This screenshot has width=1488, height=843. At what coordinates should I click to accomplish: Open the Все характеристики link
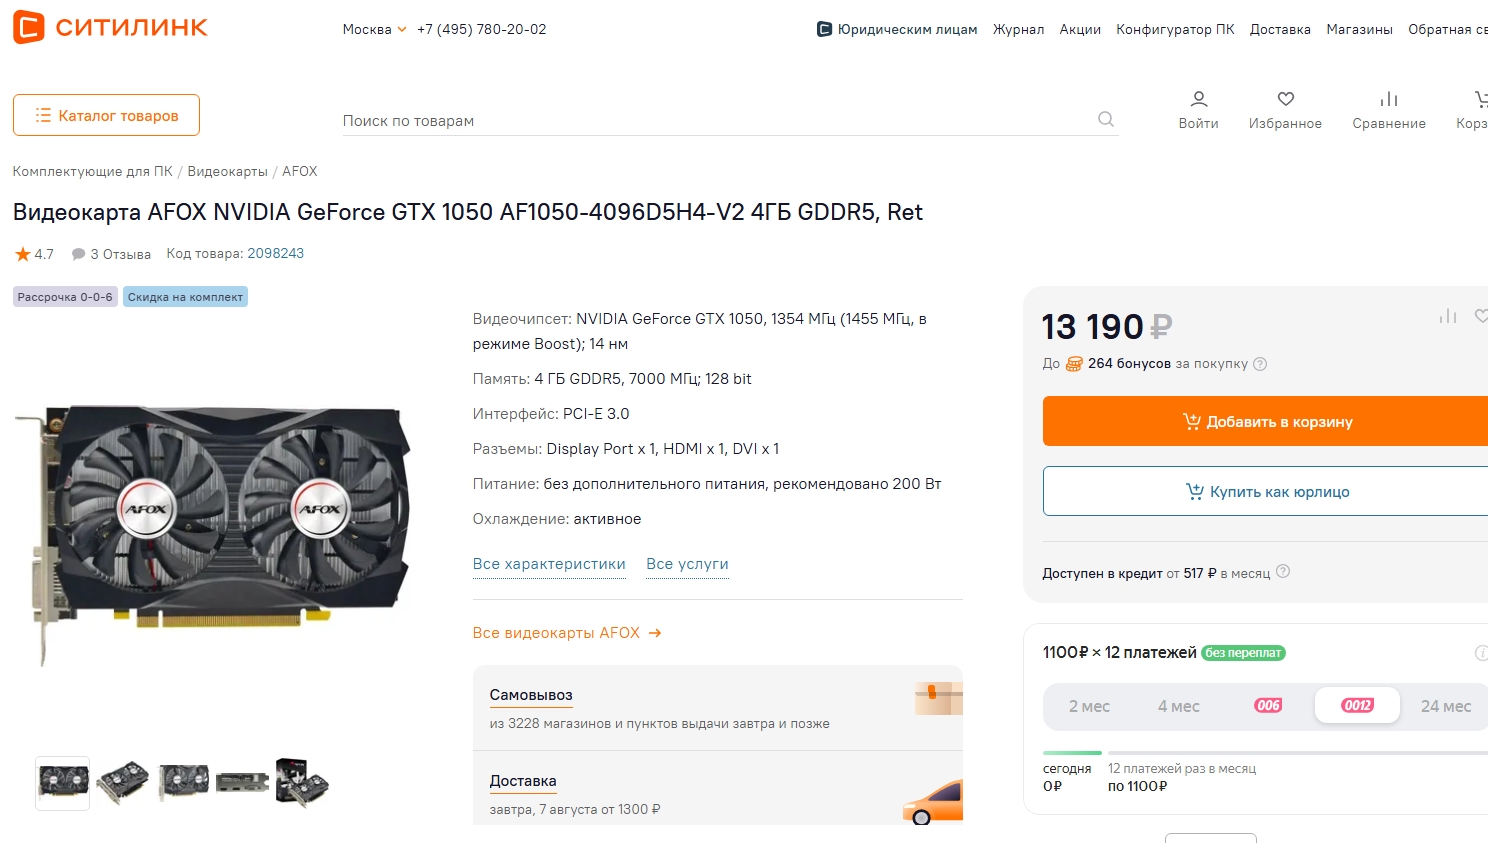(x=549, y=564)
